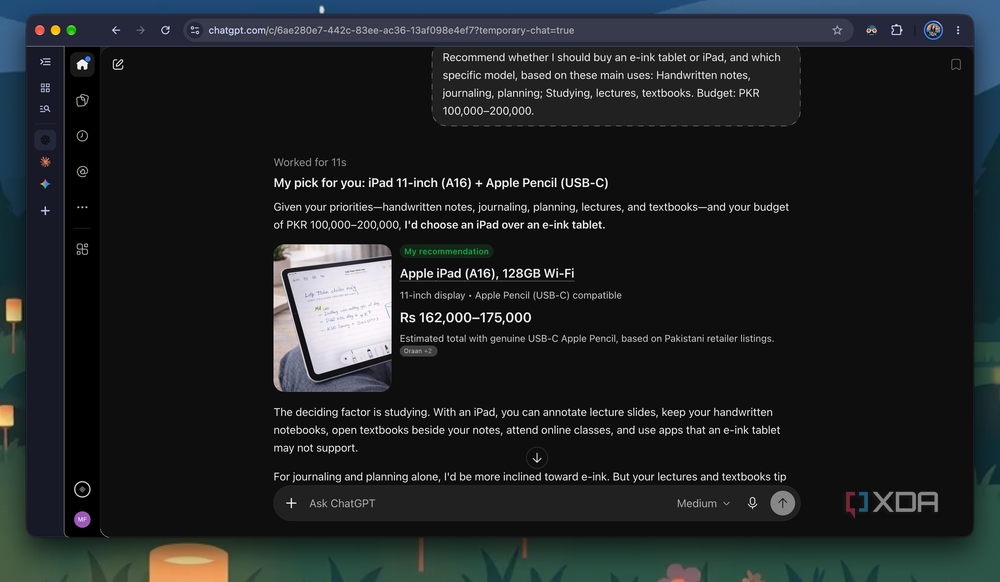
Task: Reload the ChatGPT page
Action: point(165,30)
